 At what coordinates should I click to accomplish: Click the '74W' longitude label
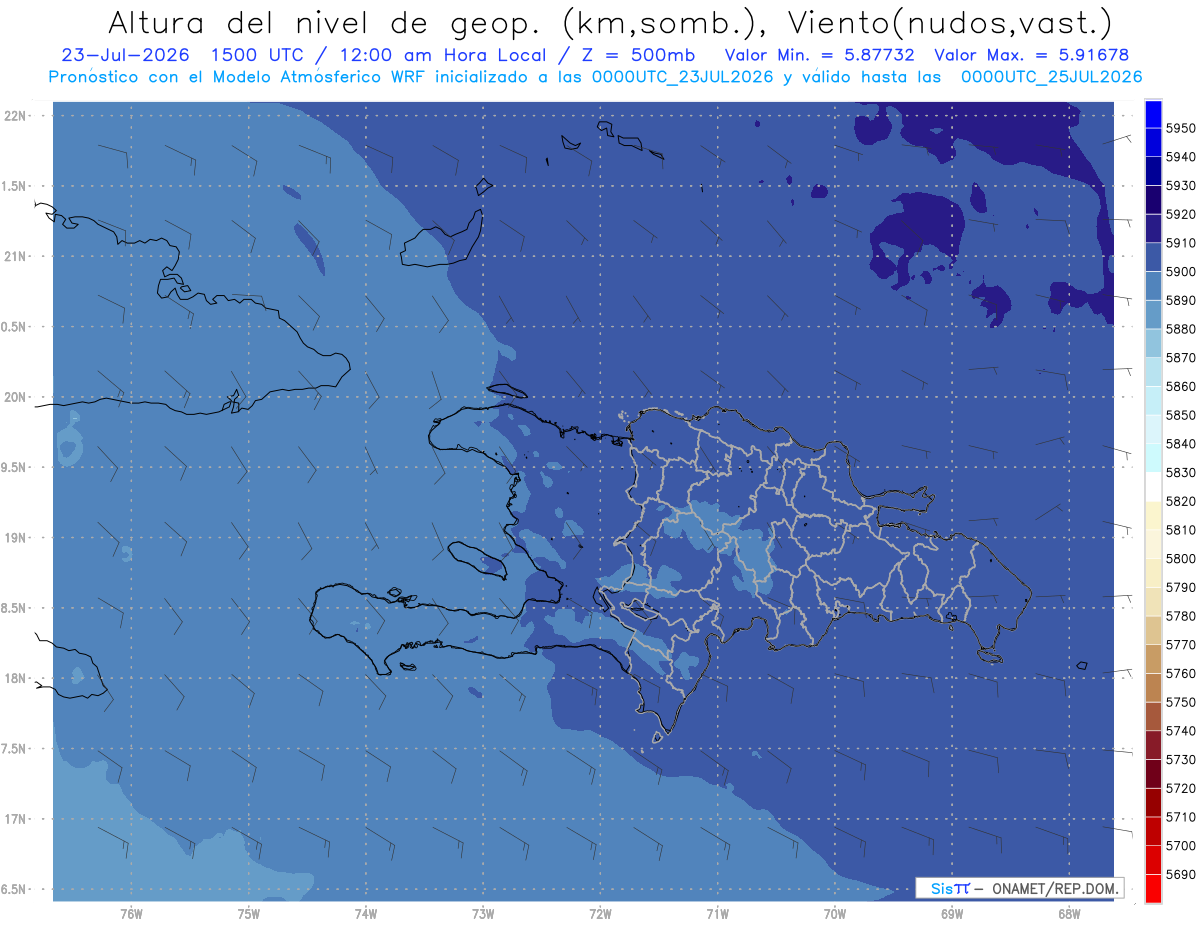(366, 914)
